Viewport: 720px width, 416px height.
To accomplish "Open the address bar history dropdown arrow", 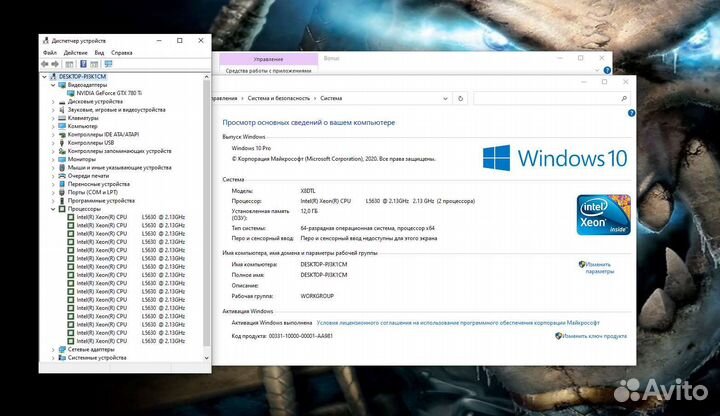I will click(445, 98).
